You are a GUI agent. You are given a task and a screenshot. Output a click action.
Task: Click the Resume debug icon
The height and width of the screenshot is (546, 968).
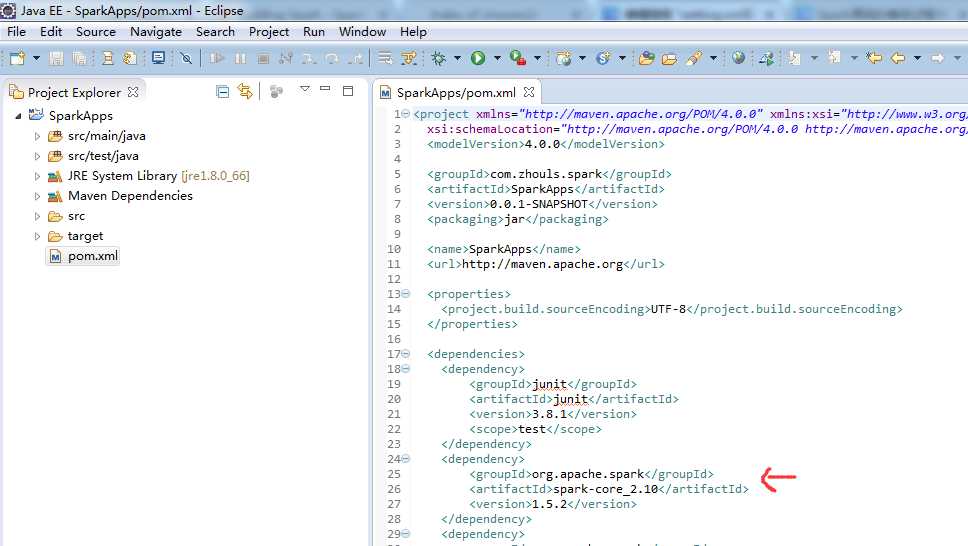[217, 58]
